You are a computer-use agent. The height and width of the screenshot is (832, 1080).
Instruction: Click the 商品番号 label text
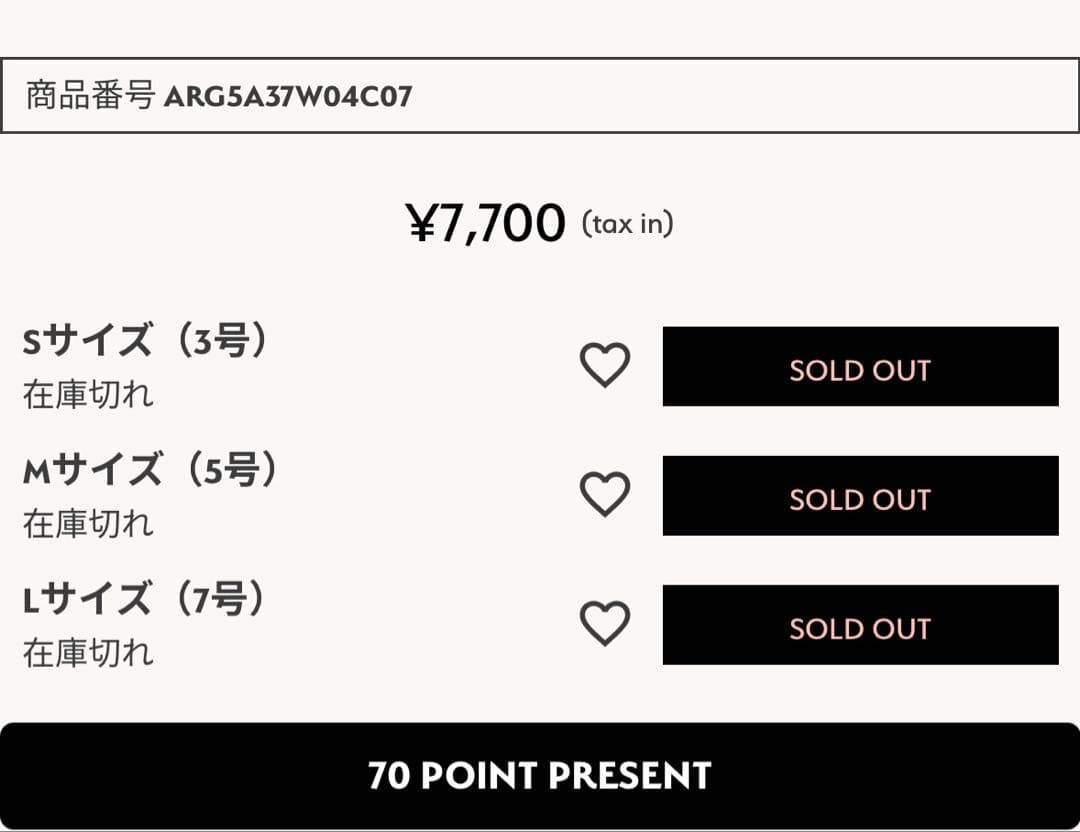[x=90, y=96]
